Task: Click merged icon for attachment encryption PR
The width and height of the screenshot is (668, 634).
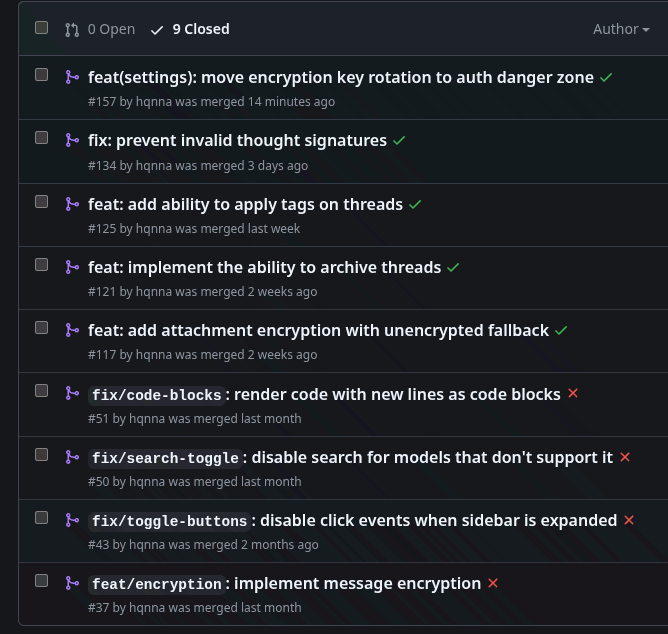Action: [x=71, y=330]
